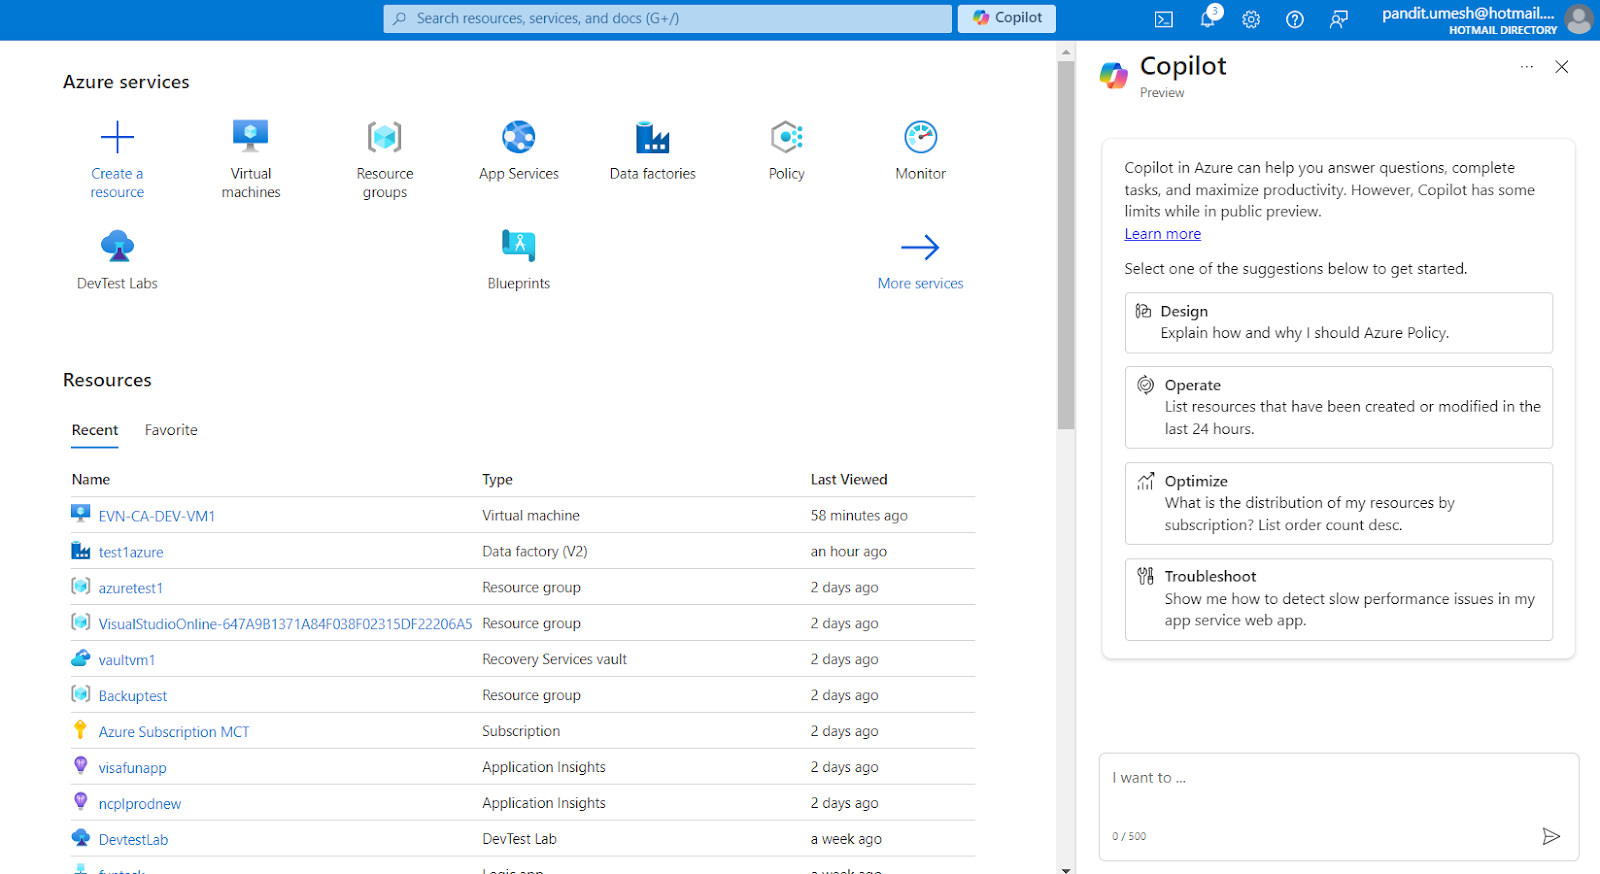Click Learn more link in Copilot
The width and height of the screenshot is (1600, 874).
[1162, 234]
